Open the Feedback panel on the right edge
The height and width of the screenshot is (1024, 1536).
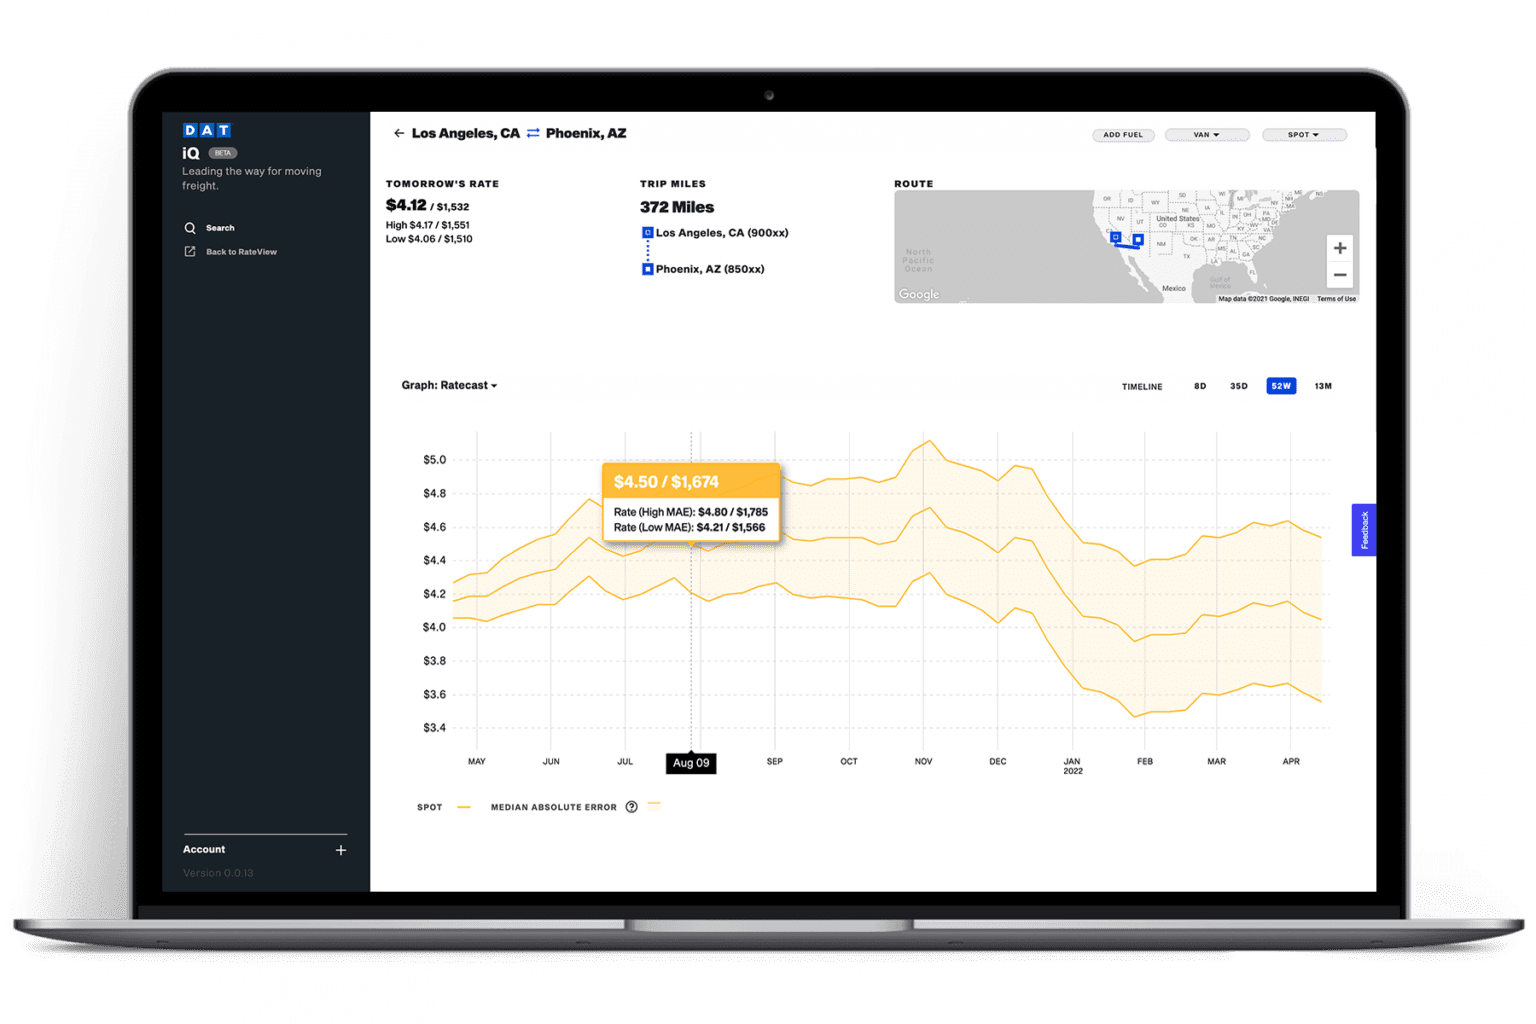click(x=1362, y=529)
